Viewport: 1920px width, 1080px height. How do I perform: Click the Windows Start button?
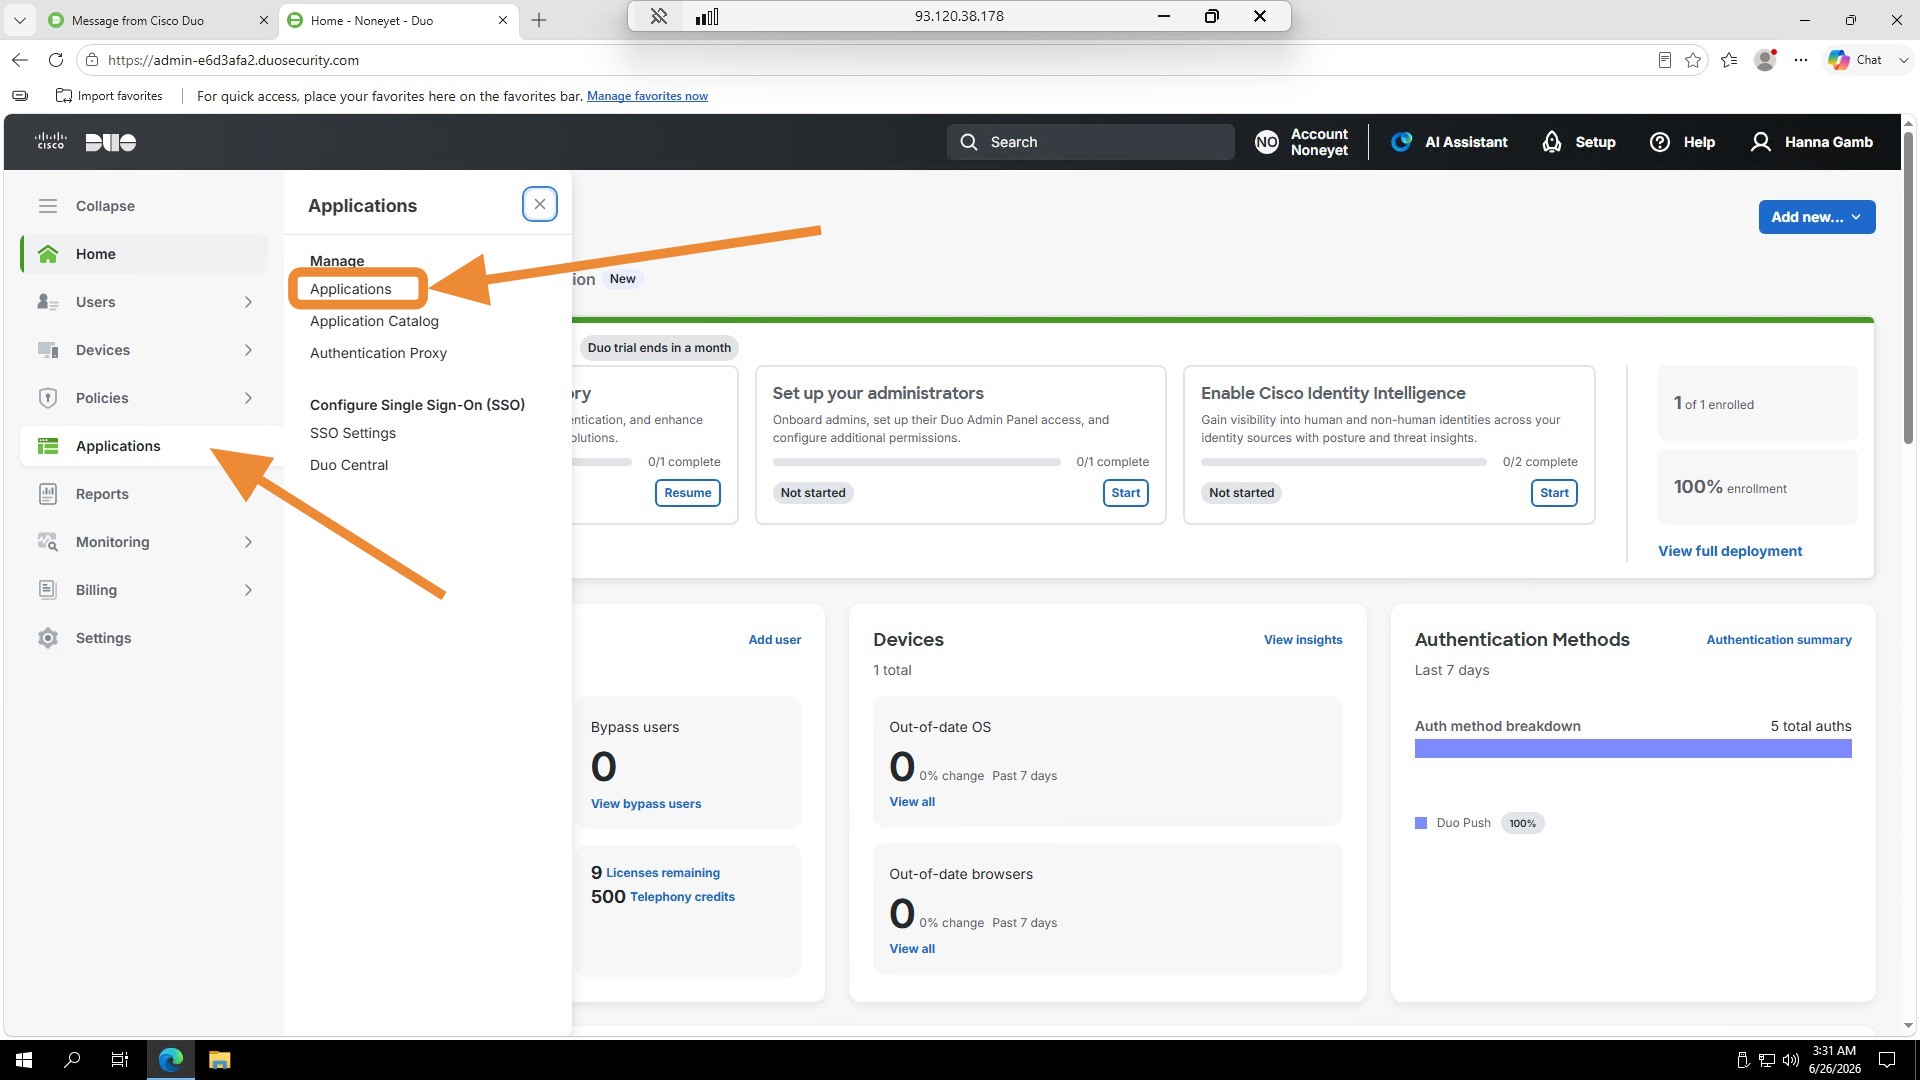pos(24,1060)
